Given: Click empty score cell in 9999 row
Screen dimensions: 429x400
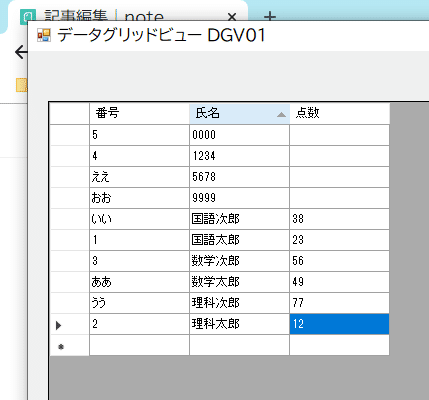Looking at the screenshot, I should (339, 198).
